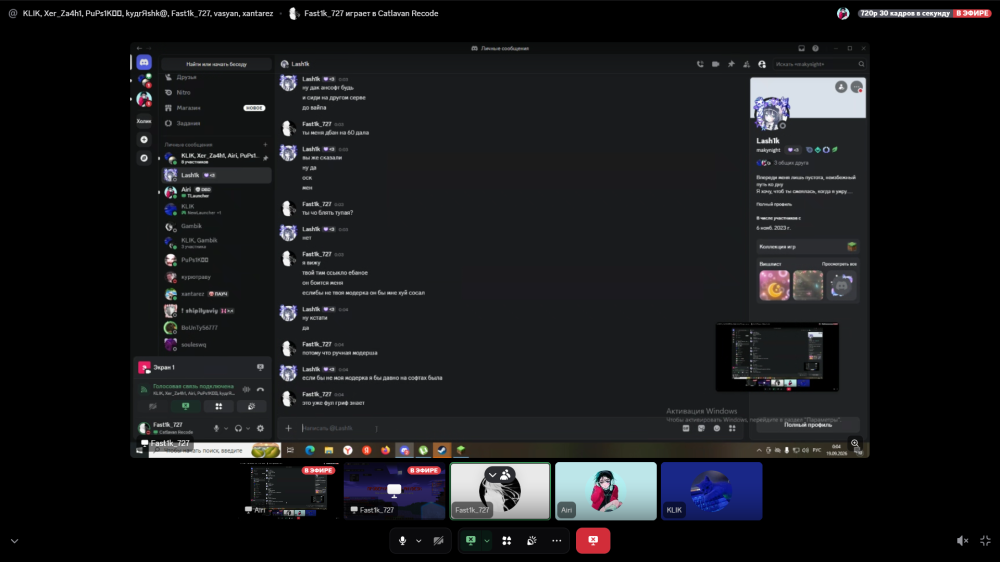Image resolution: width=1000 pixels, height=562 pixels.
Task: Exit fullscreen using the corner arrows icon
Action: 985,541
